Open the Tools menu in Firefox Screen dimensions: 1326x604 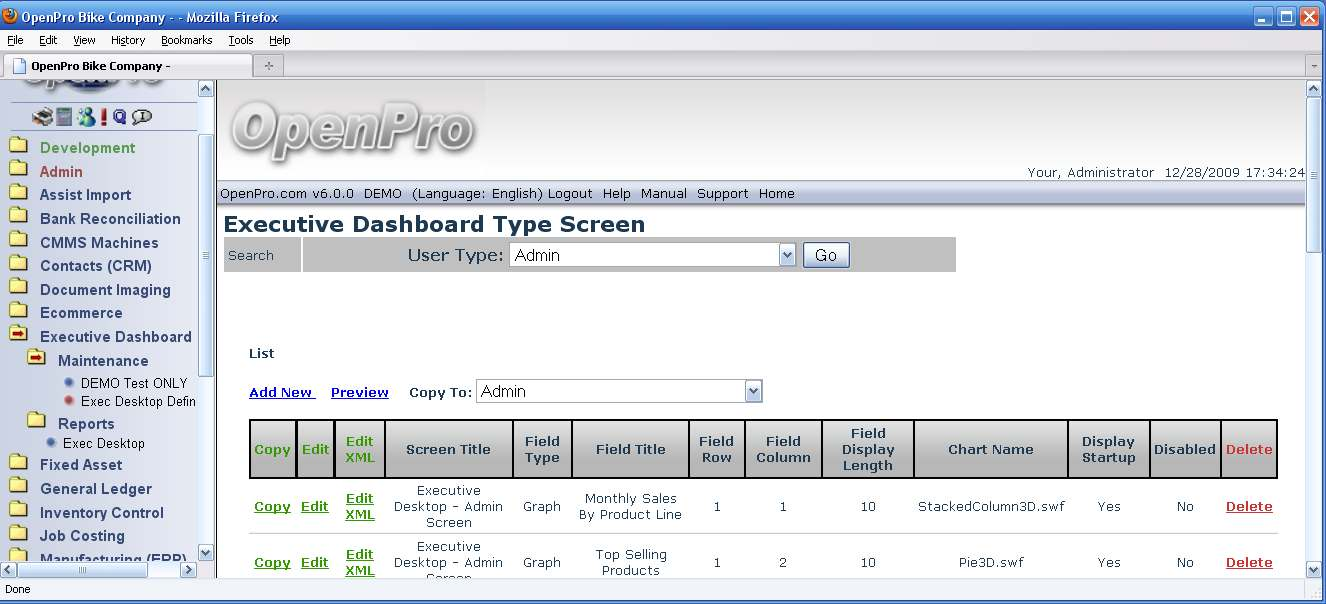point(240,40)
